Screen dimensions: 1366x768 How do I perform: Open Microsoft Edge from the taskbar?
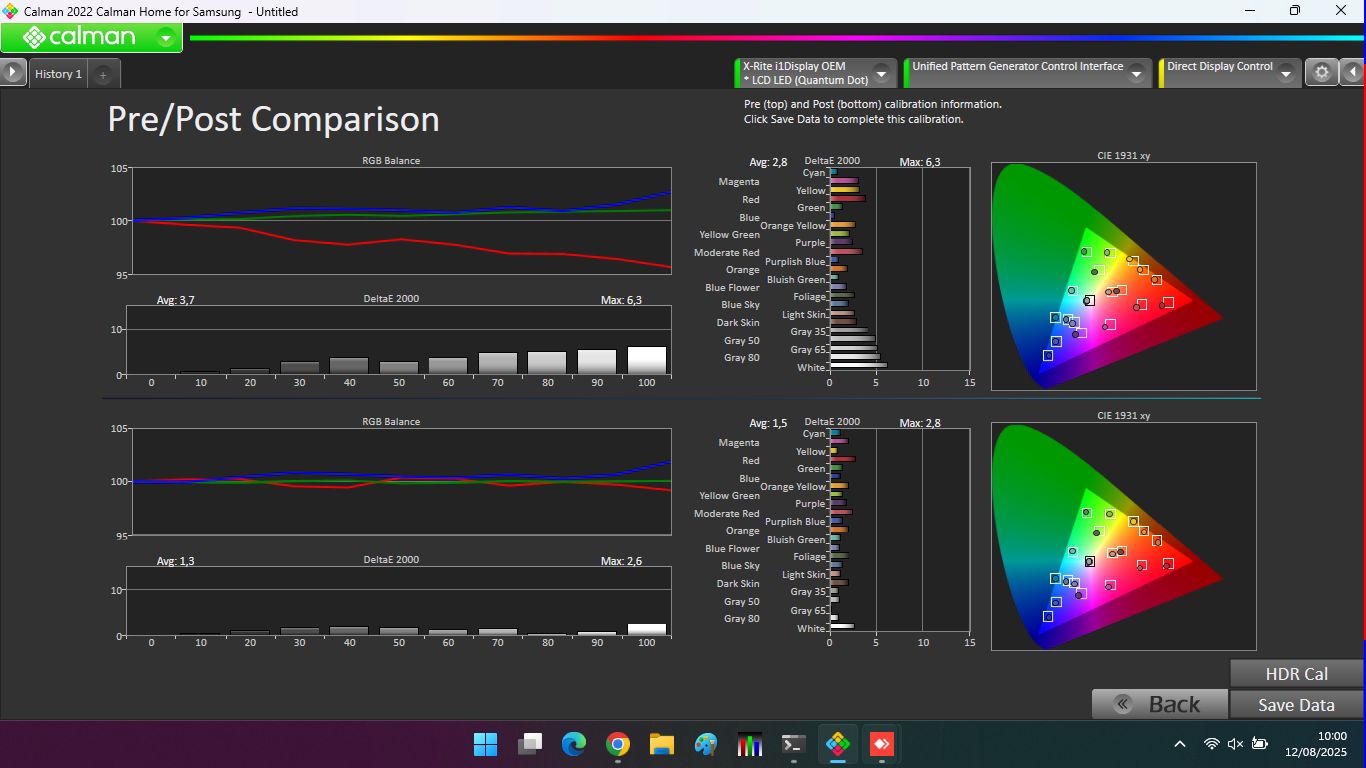(574, 744)
